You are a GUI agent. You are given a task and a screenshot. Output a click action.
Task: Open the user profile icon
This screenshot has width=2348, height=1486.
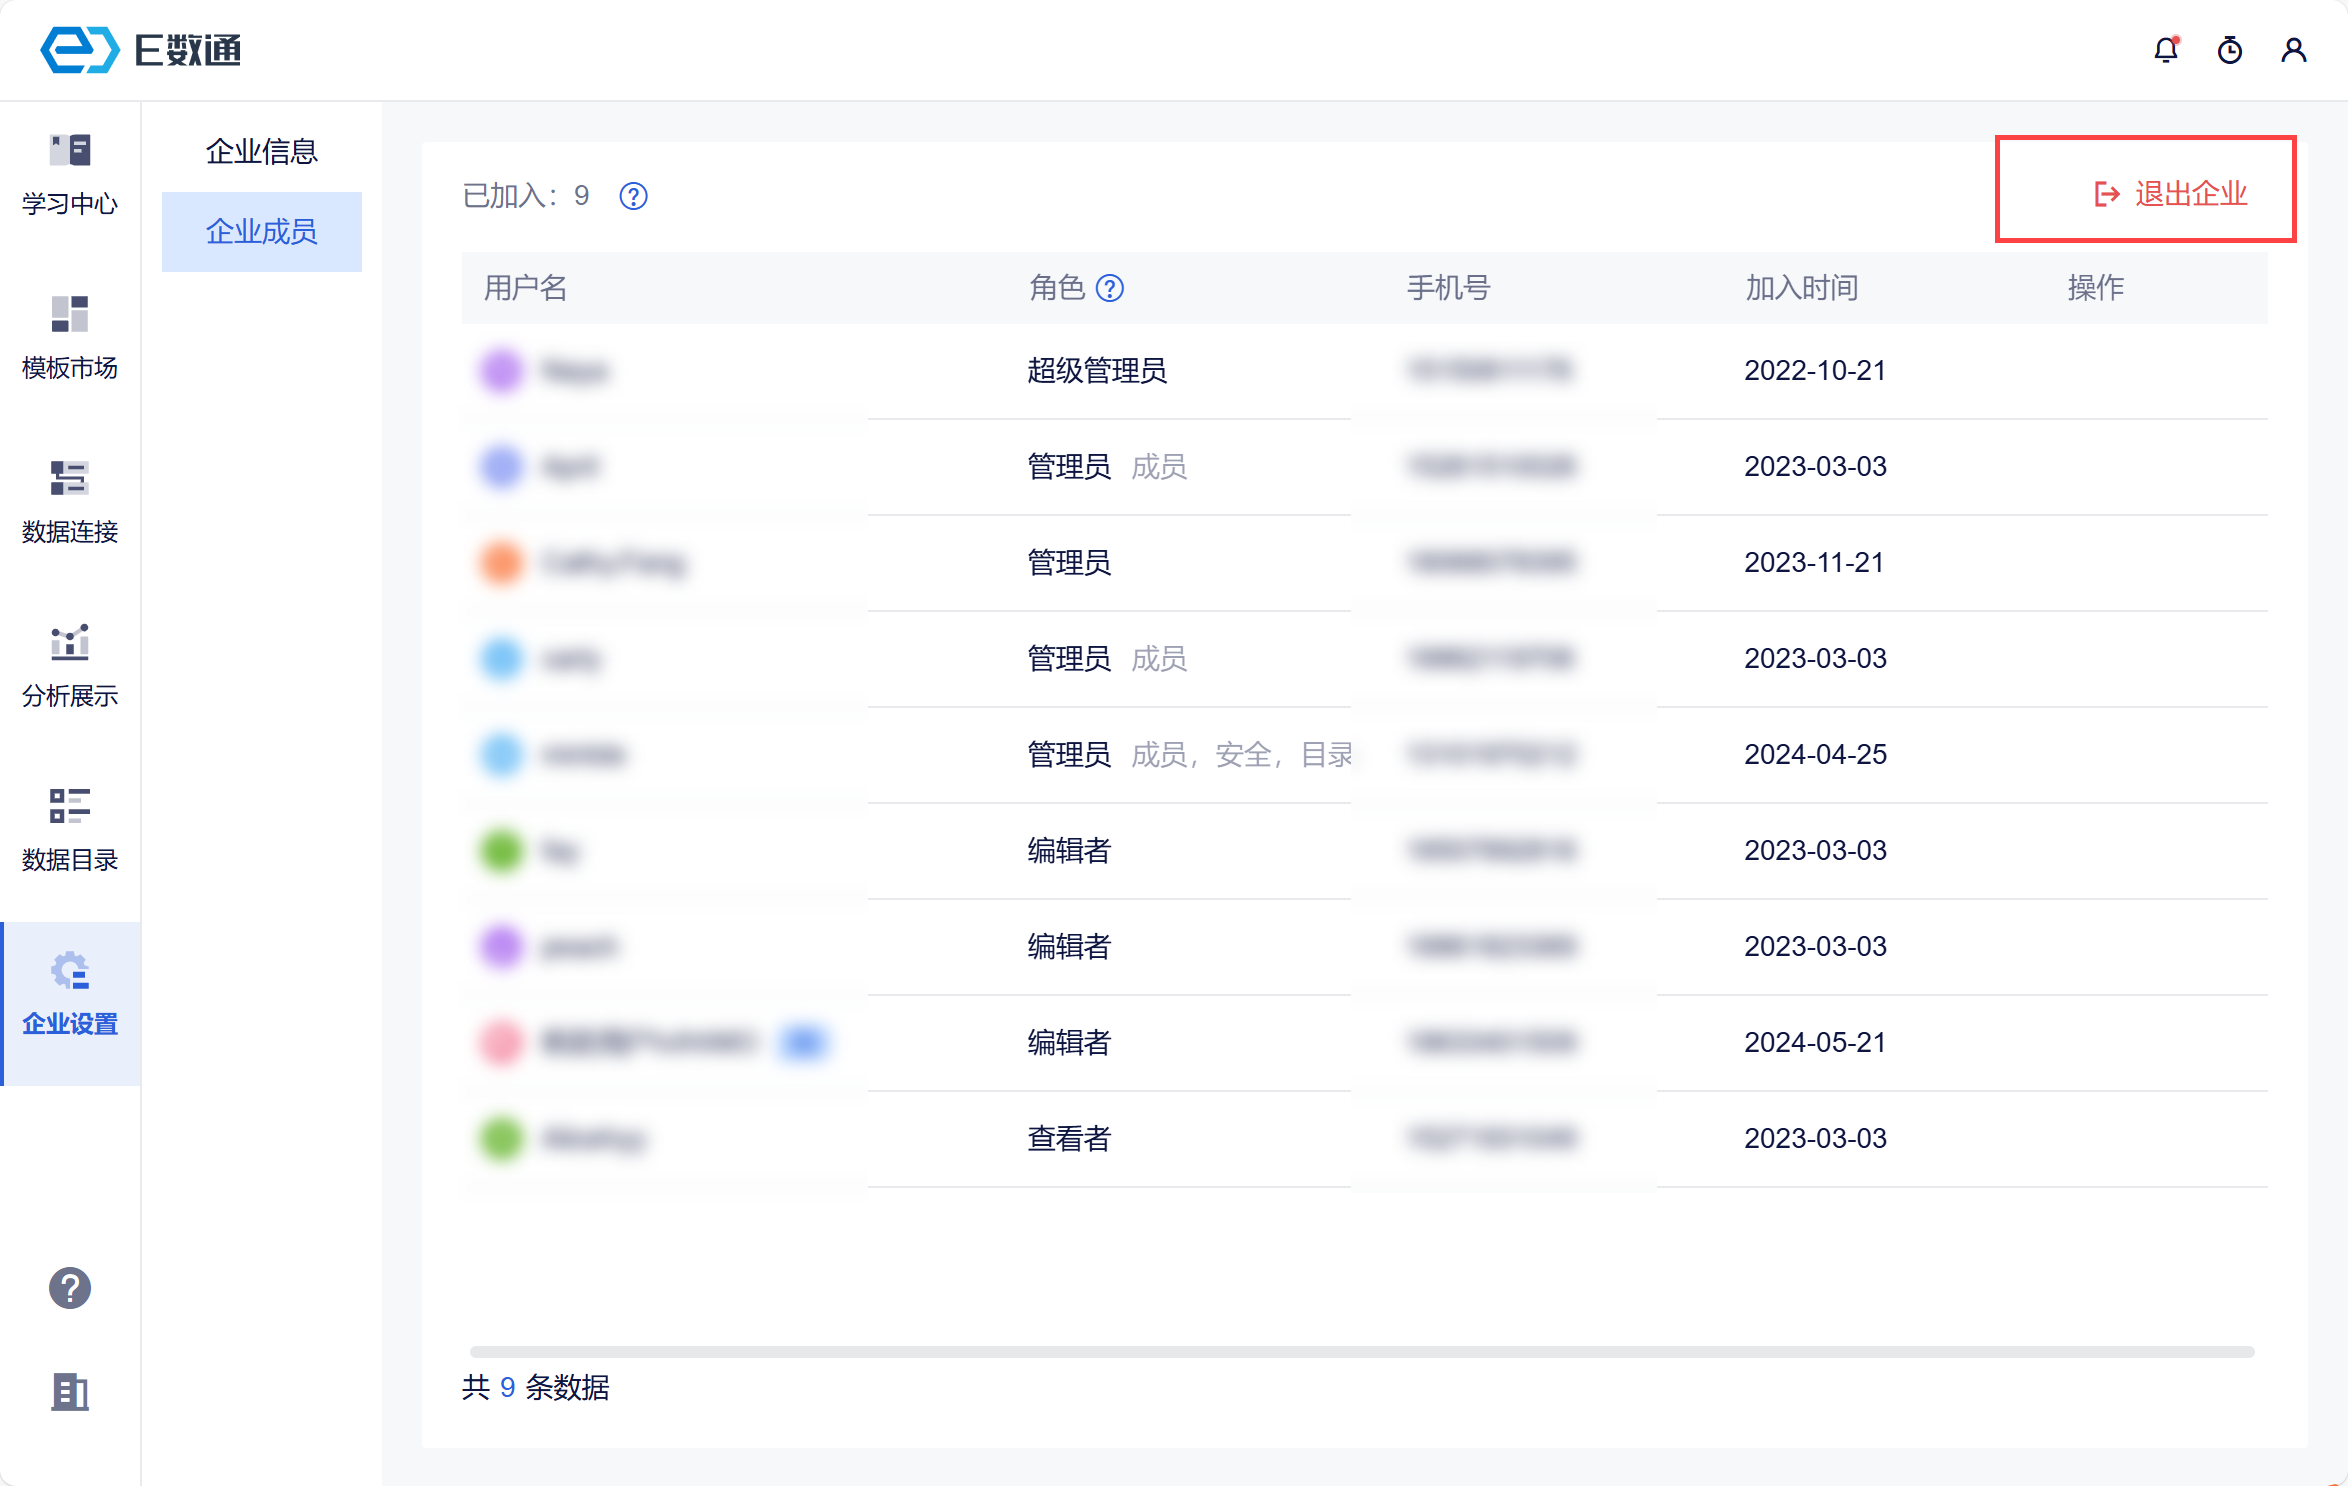[2293, 50]
